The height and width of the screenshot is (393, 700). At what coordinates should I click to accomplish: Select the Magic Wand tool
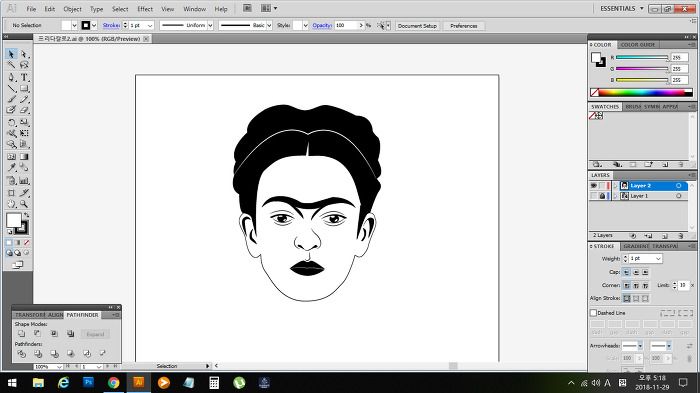pos(11,65)
